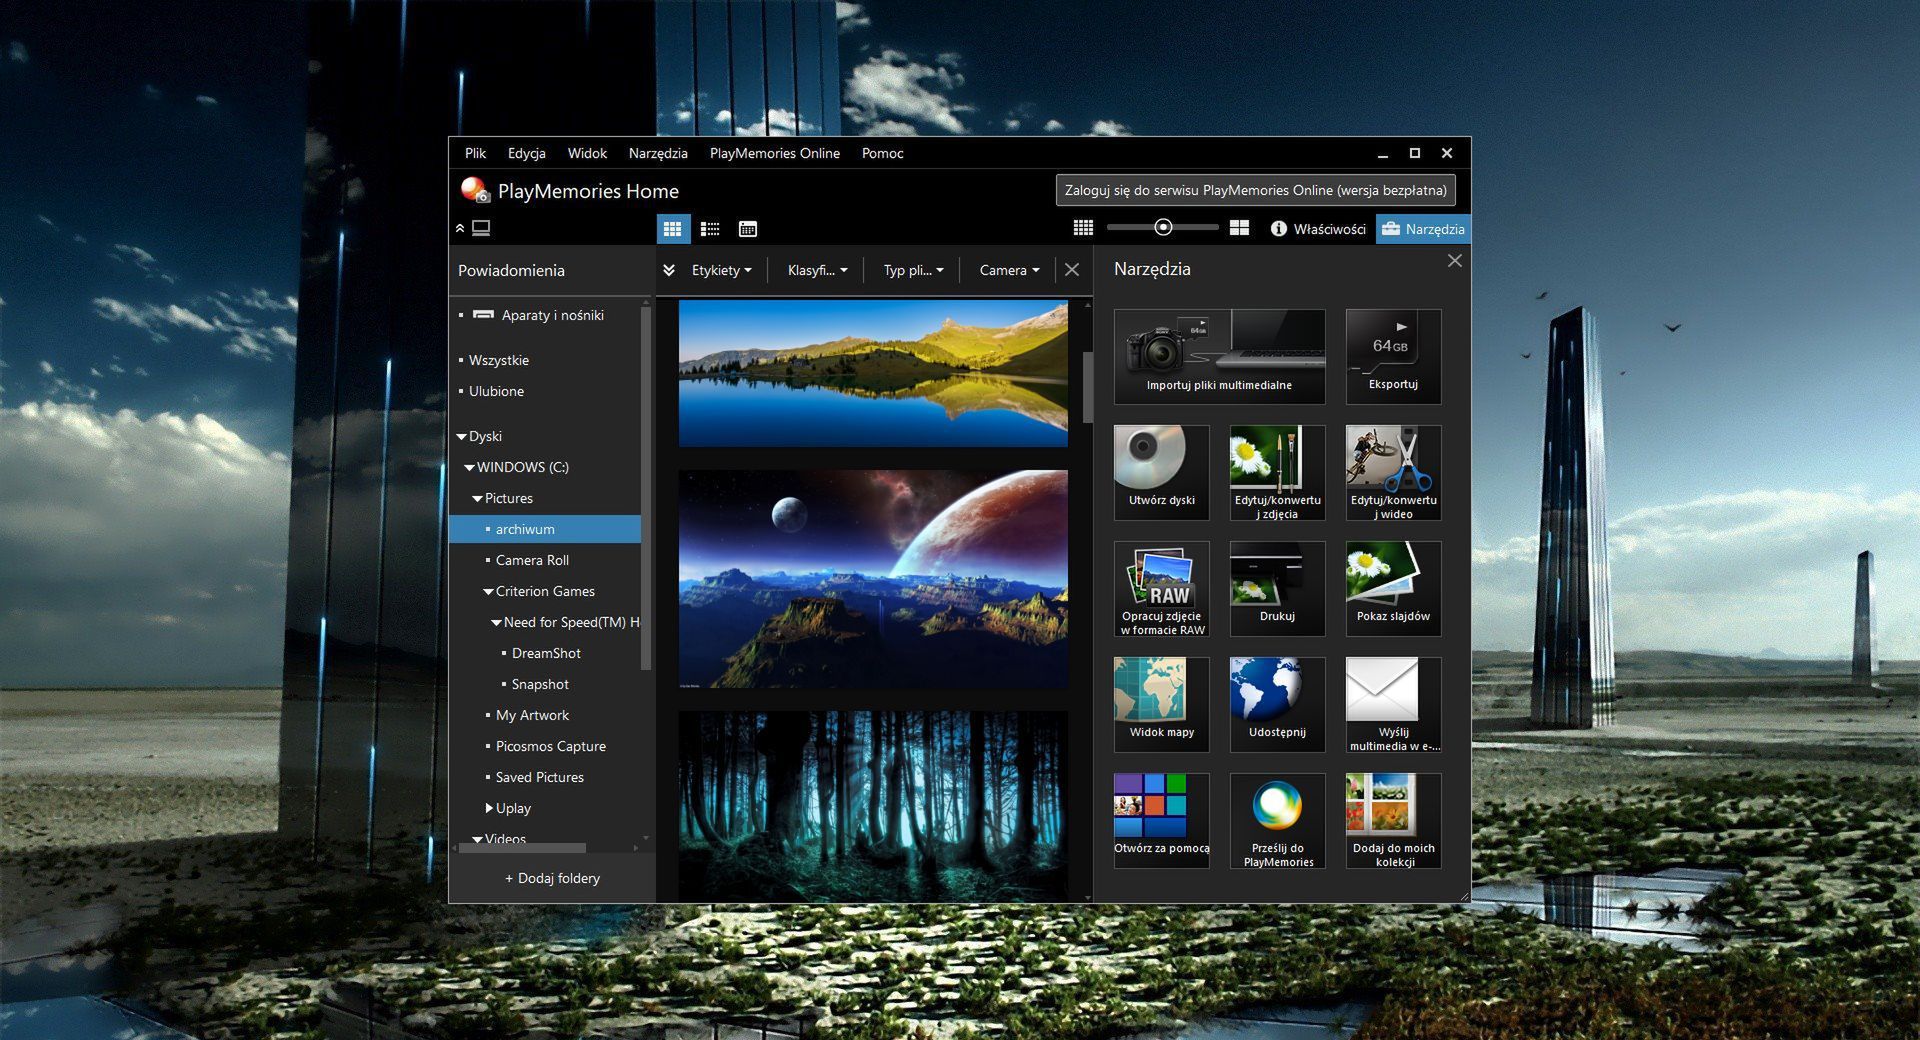The image size is (1920, 1040).
Task: Collapse the WINDOWS (C:) node
Action: [469, 468]
